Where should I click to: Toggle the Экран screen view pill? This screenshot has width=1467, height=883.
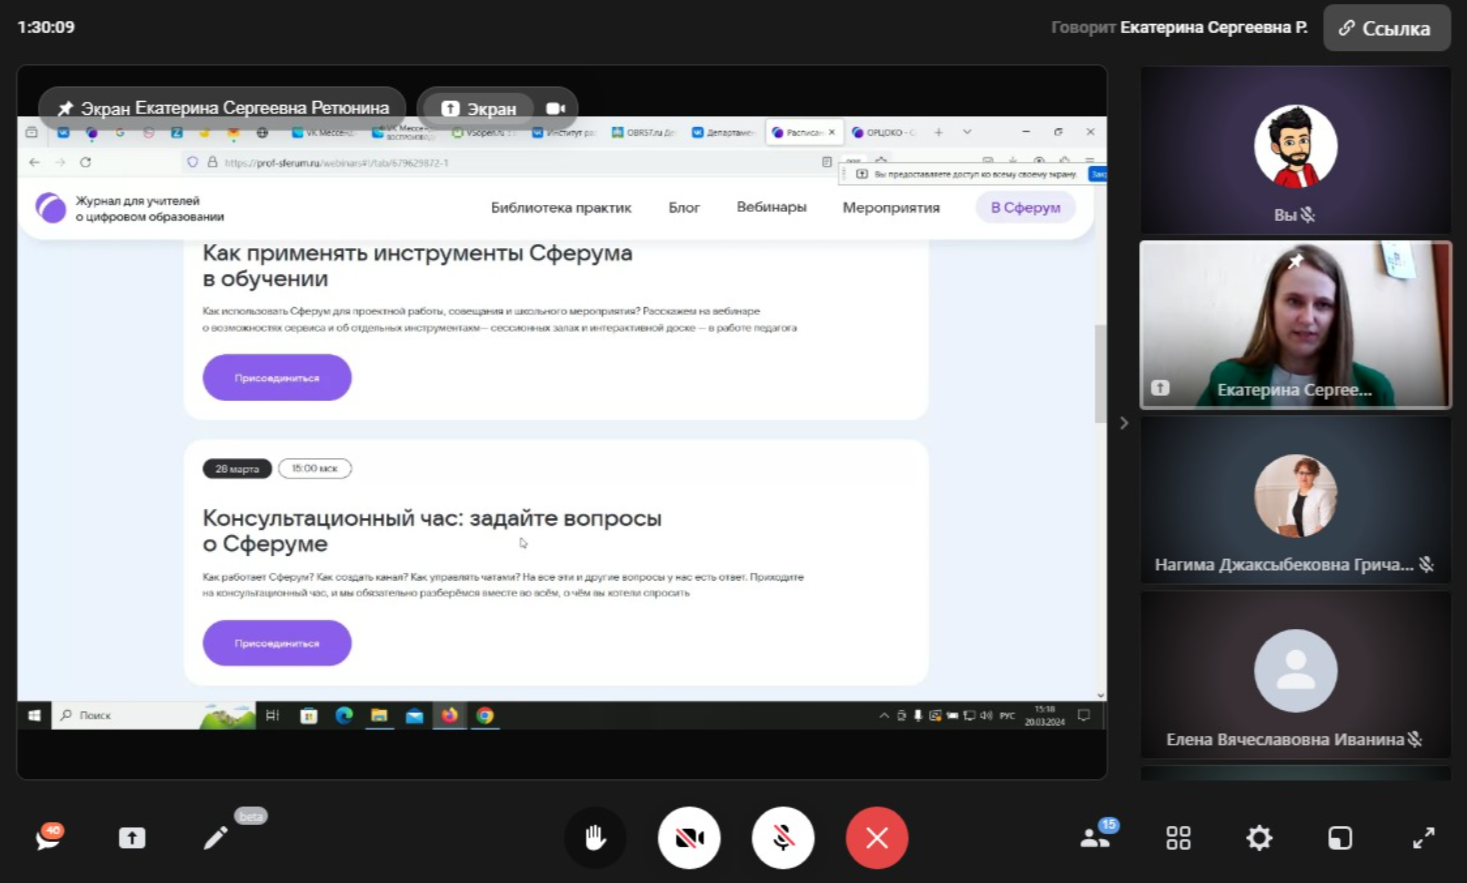[x=480, y=108]
